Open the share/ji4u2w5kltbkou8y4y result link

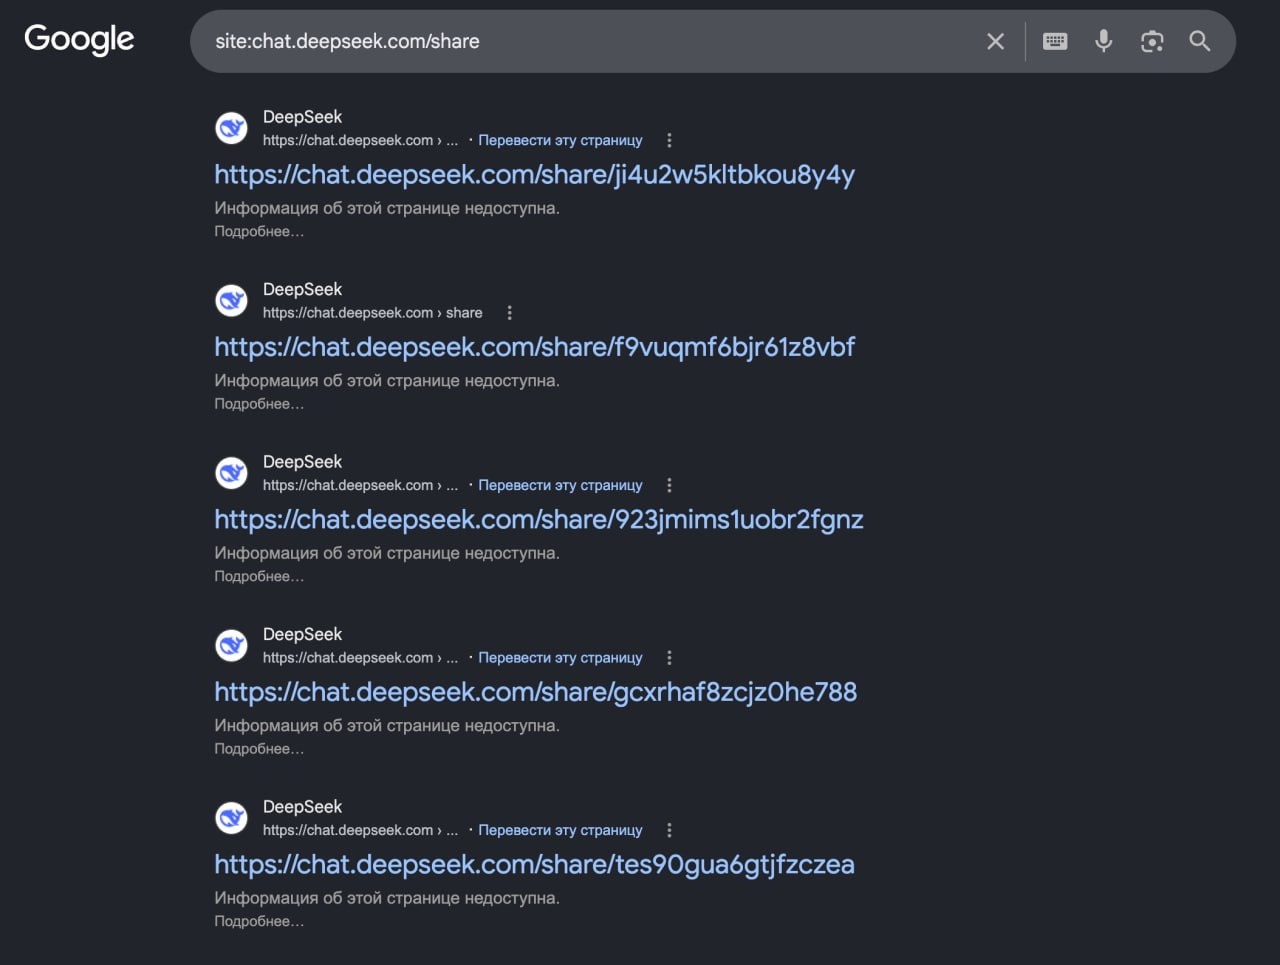pyautogui.click(x=535, y=175)
